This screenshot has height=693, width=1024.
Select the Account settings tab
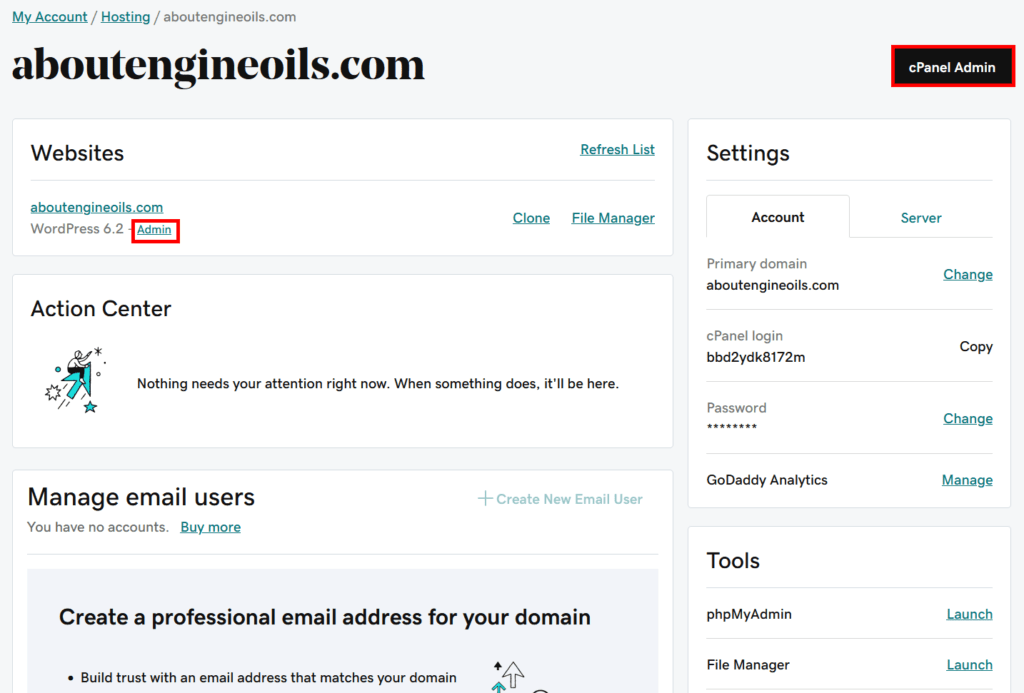(777, 218)
